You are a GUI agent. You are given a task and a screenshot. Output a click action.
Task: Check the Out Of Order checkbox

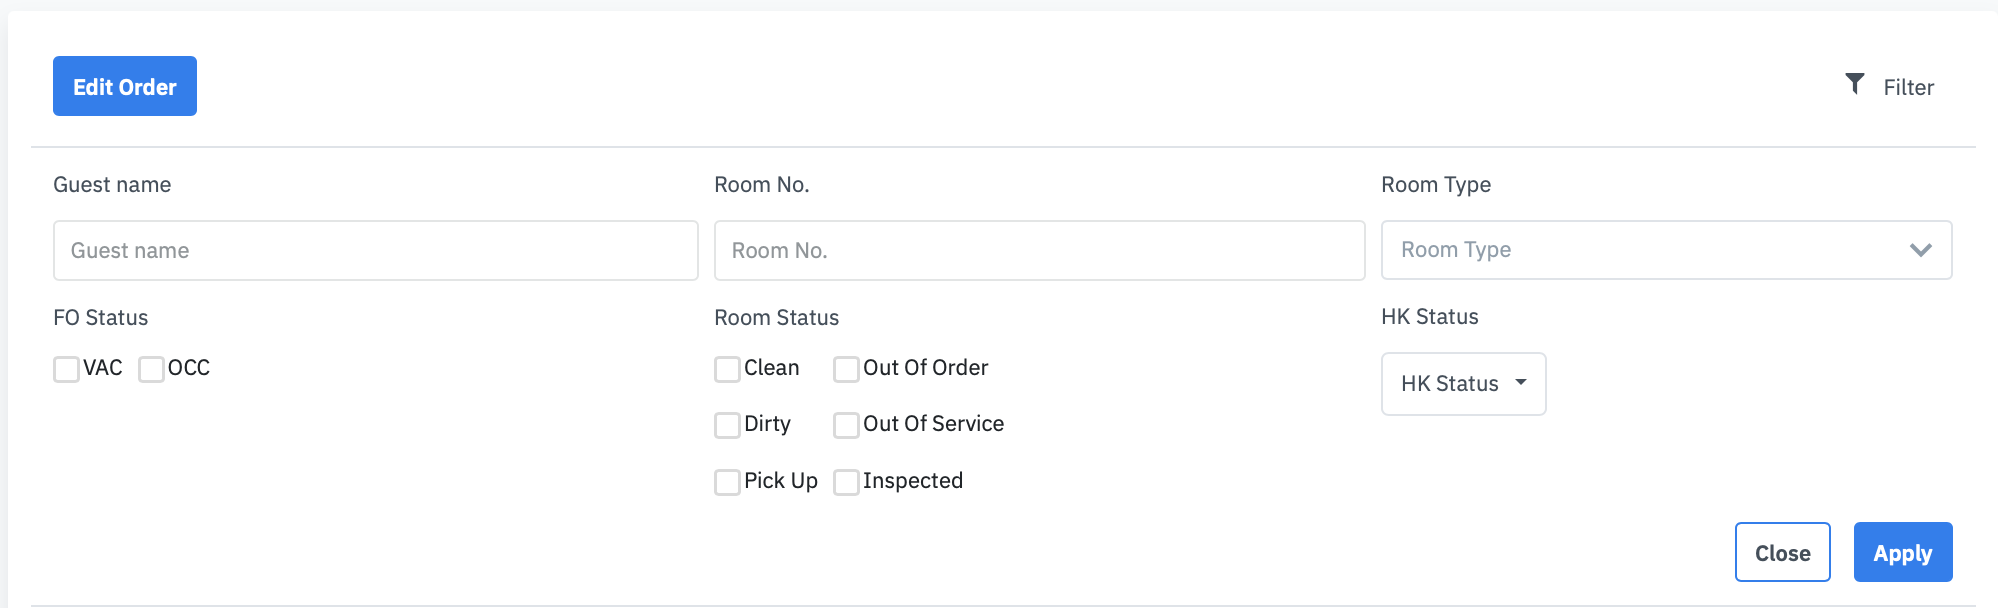[x=846, y=369]
